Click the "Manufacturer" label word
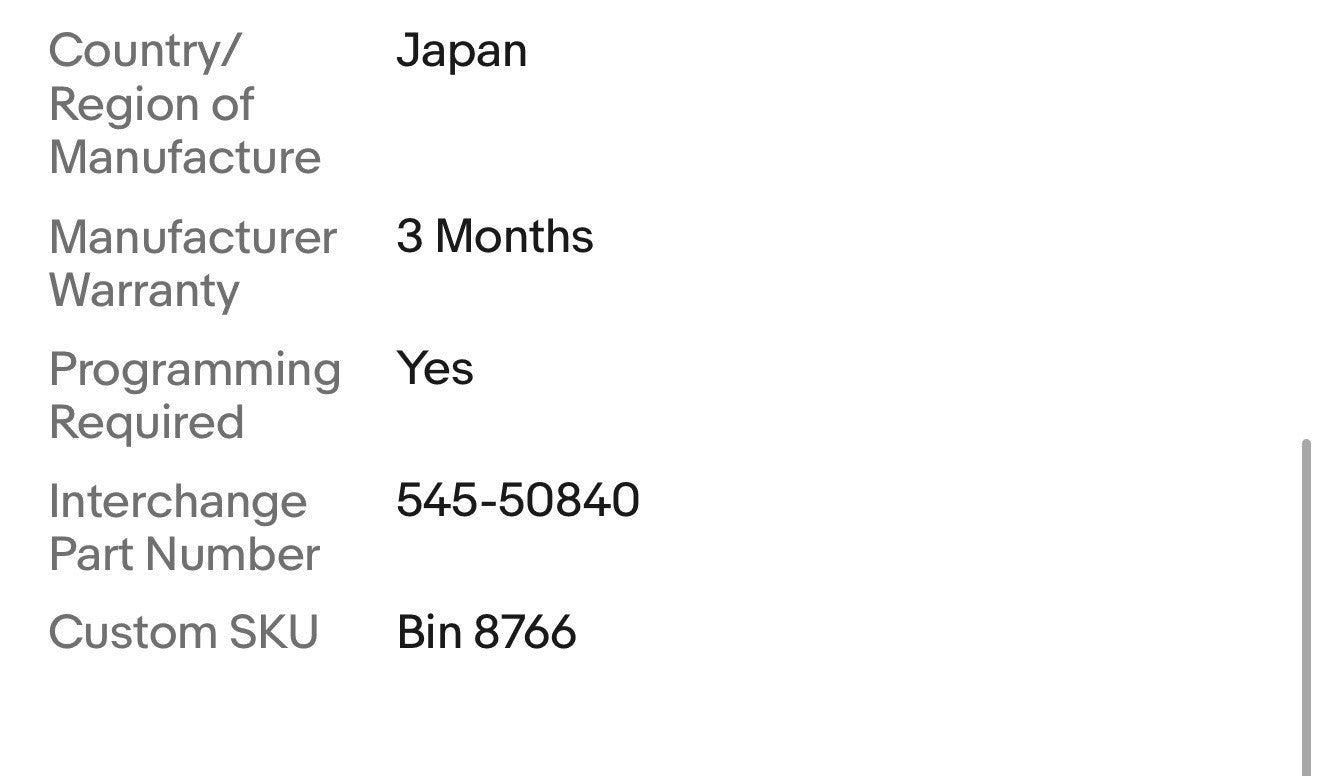This screenshot has width=1320, height=776. click(193, 237)
